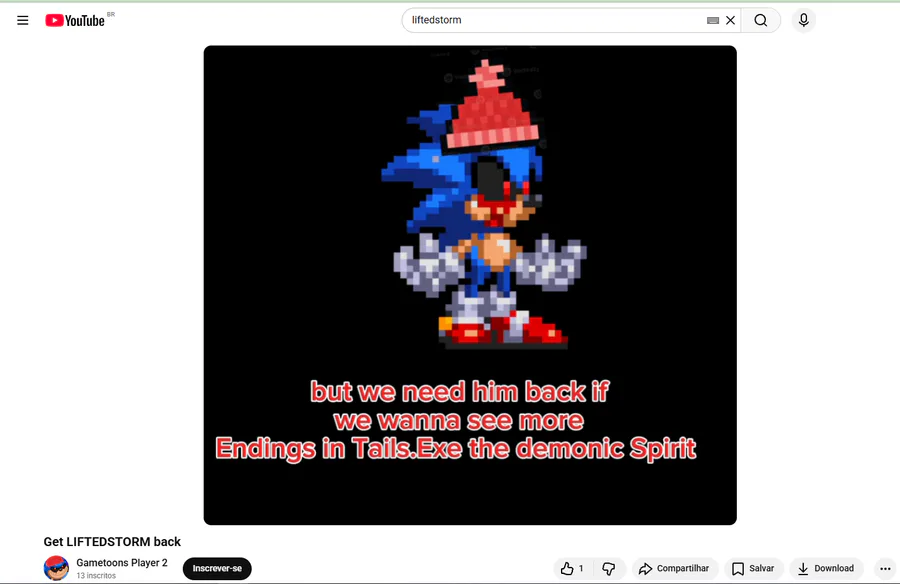Image resolution: width=900 pixels, height=584 pixels.
Task: Like the video with thumbs up
Action: click(572, 568)
